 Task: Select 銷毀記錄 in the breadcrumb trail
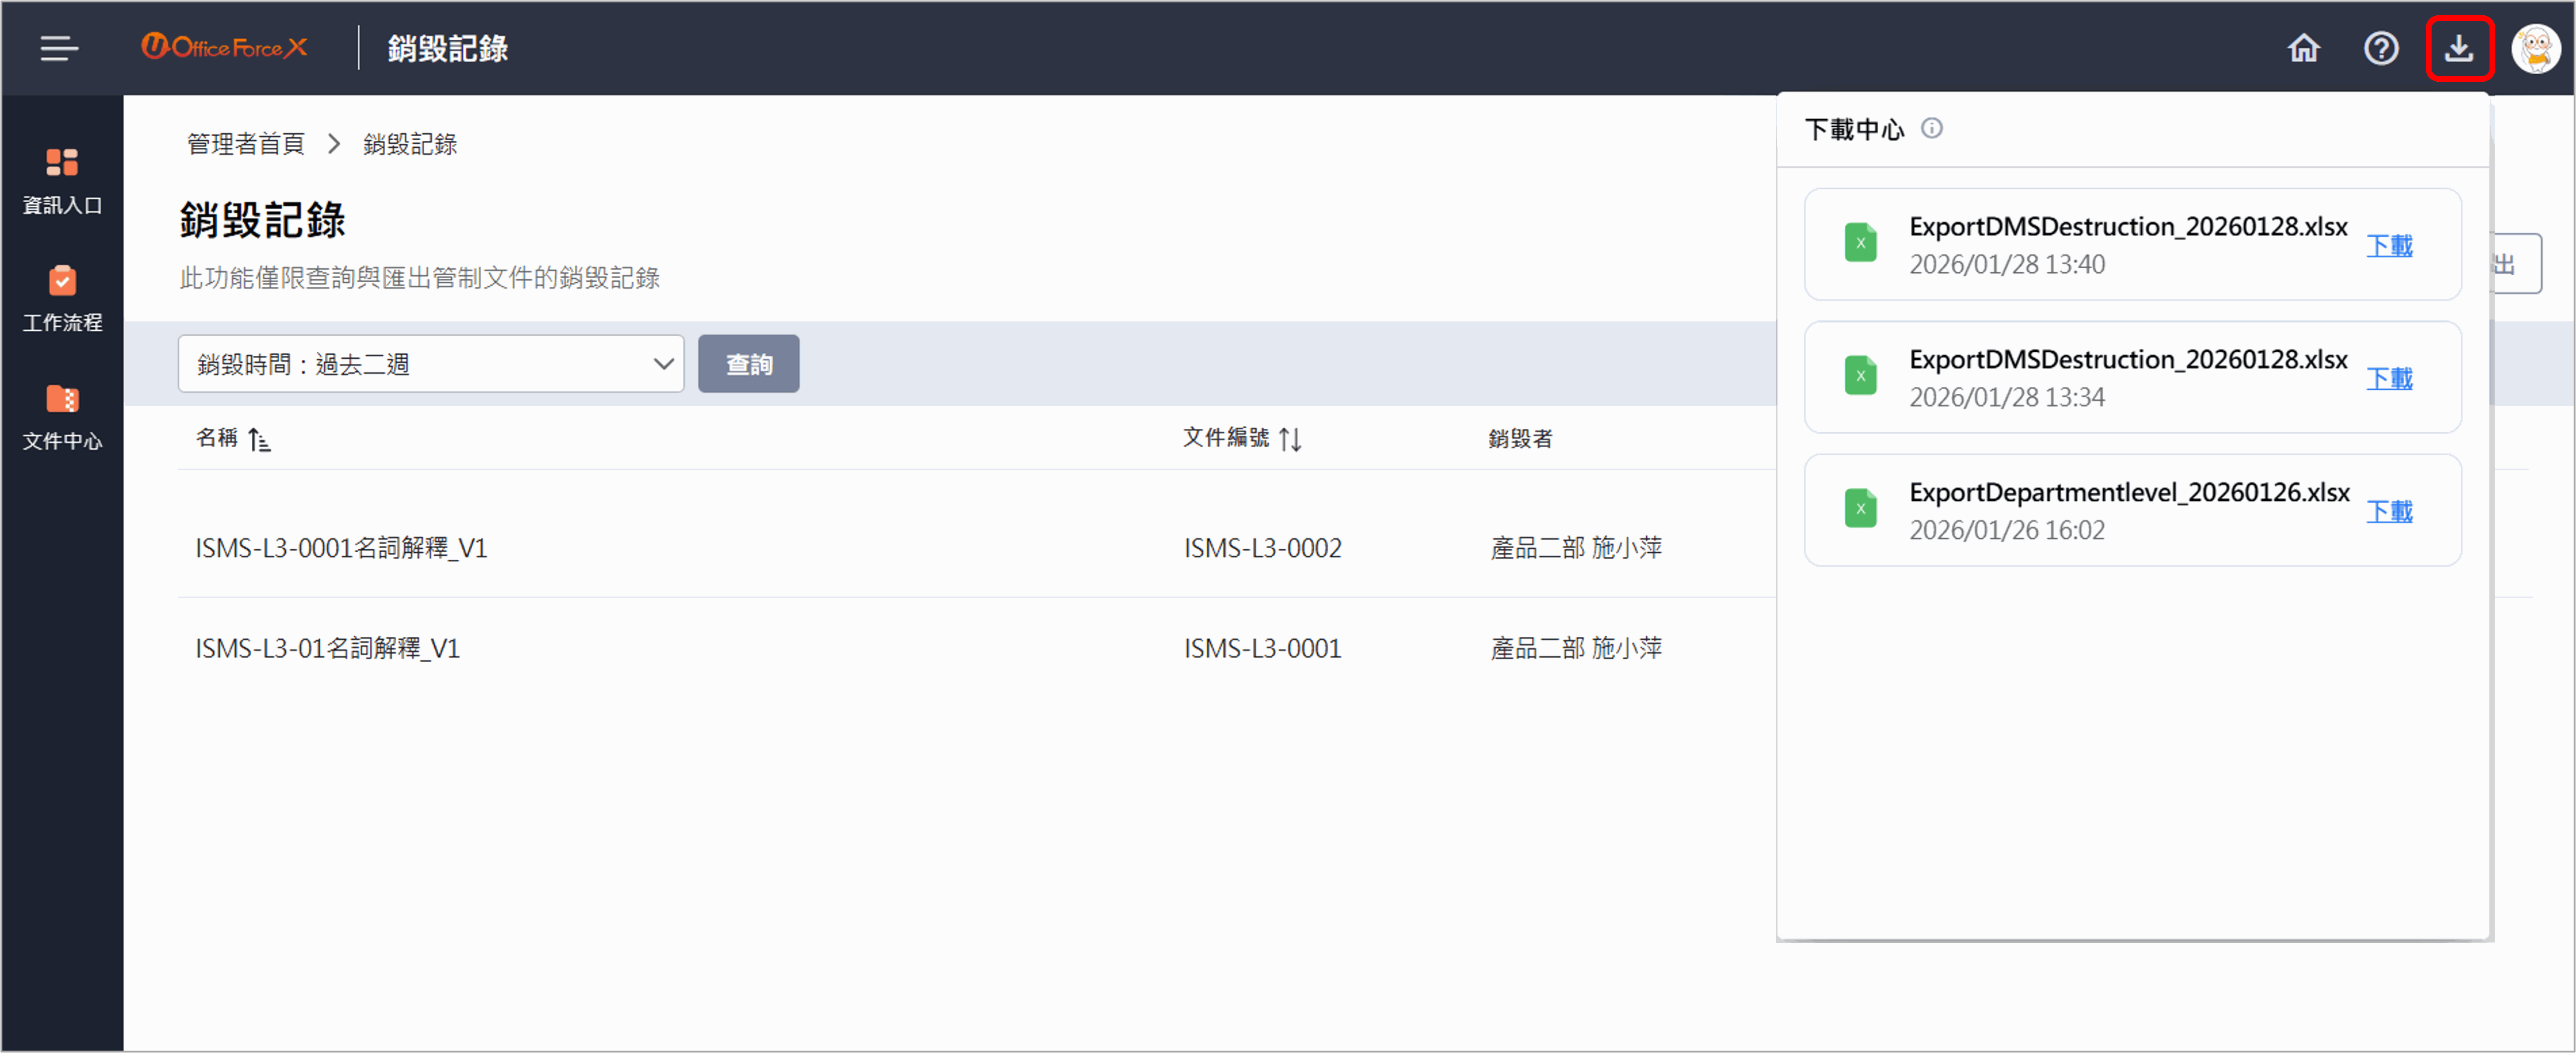[410, 144]
